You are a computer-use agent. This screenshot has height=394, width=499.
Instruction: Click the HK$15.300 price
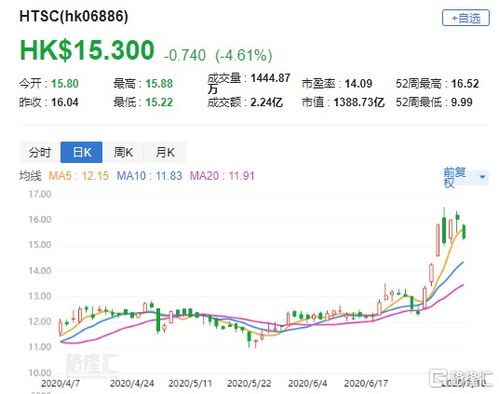tap(87, 51)
